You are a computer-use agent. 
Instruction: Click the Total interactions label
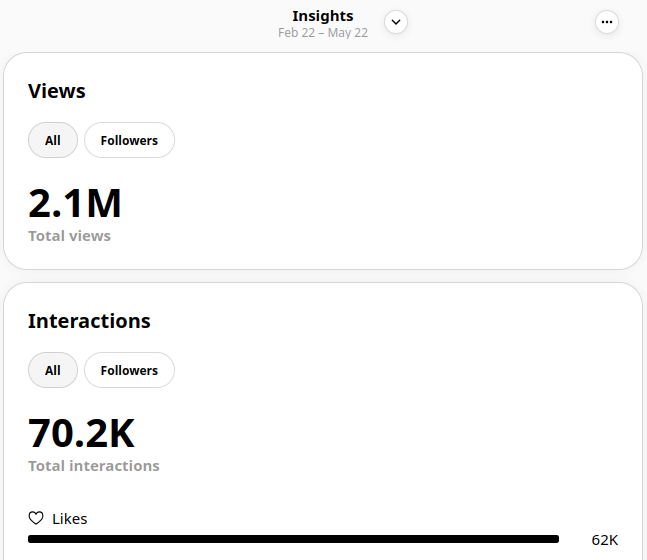click(x=93, y=466)
